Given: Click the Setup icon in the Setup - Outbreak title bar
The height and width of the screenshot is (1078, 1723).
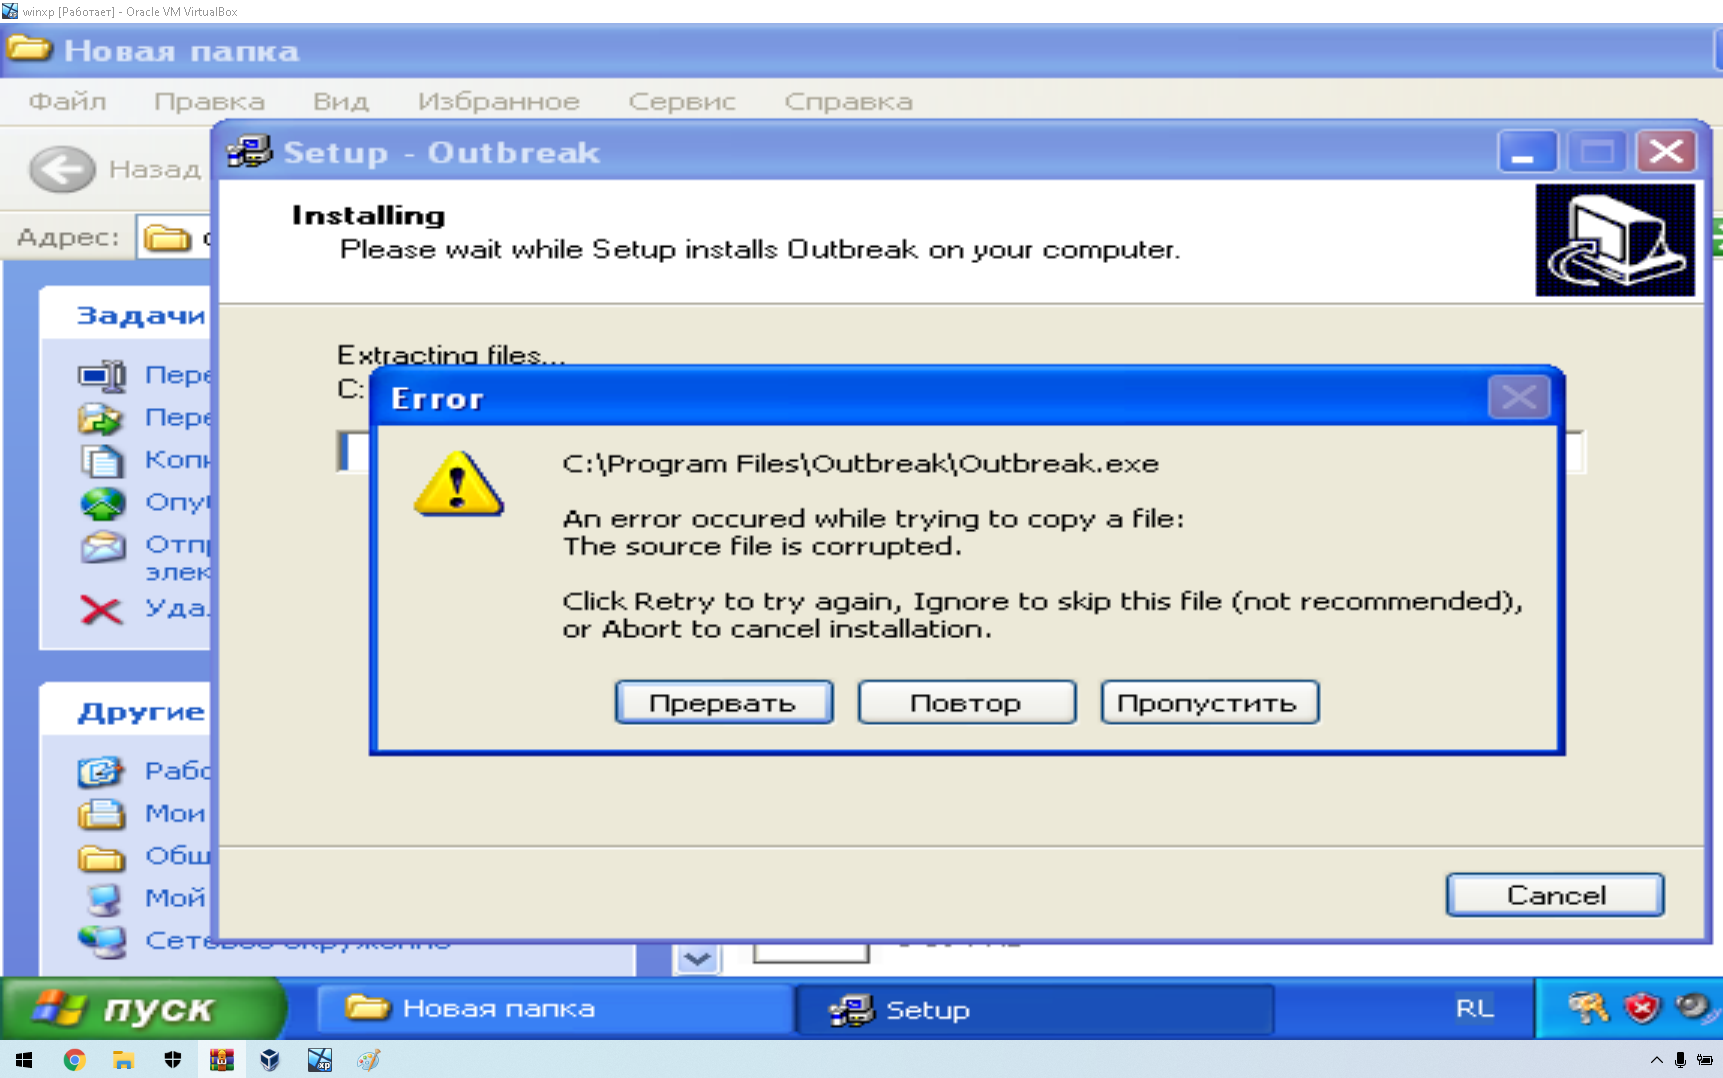Looking at the screenshot, I should (x=249, y=152).
